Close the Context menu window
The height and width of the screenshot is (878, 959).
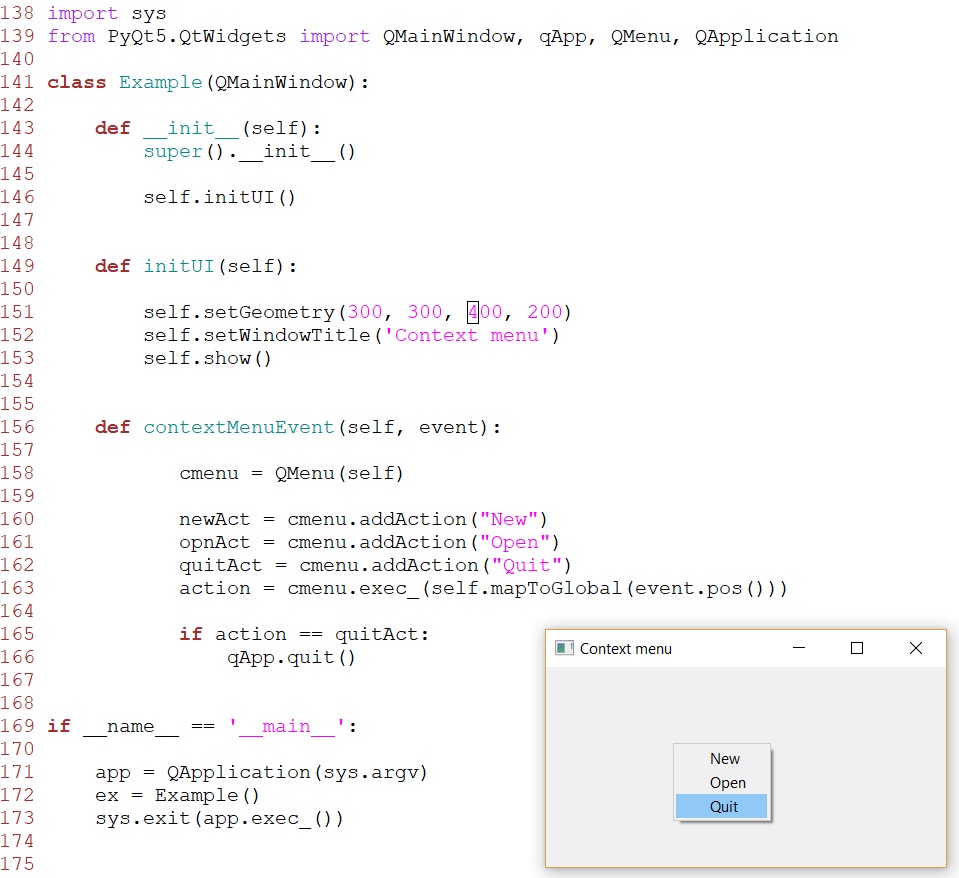916,648
